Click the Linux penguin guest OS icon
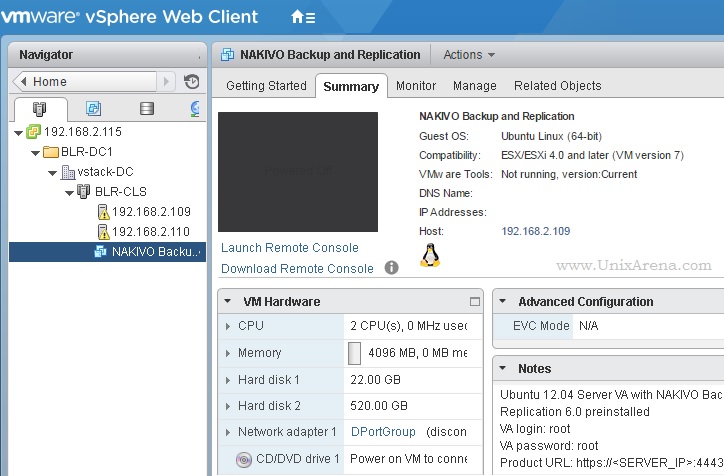Viewport: 724px width, 476px height. [430, 255]
